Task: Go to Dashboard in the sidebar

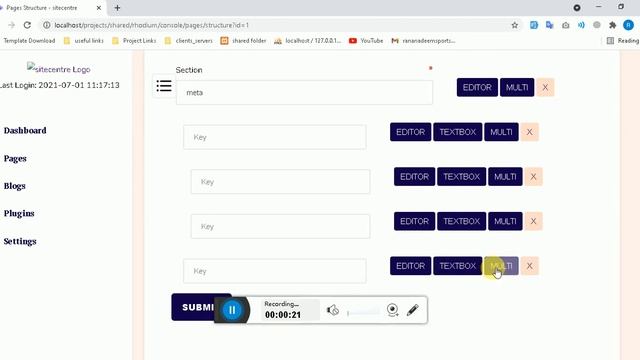Action: (25, 131)
